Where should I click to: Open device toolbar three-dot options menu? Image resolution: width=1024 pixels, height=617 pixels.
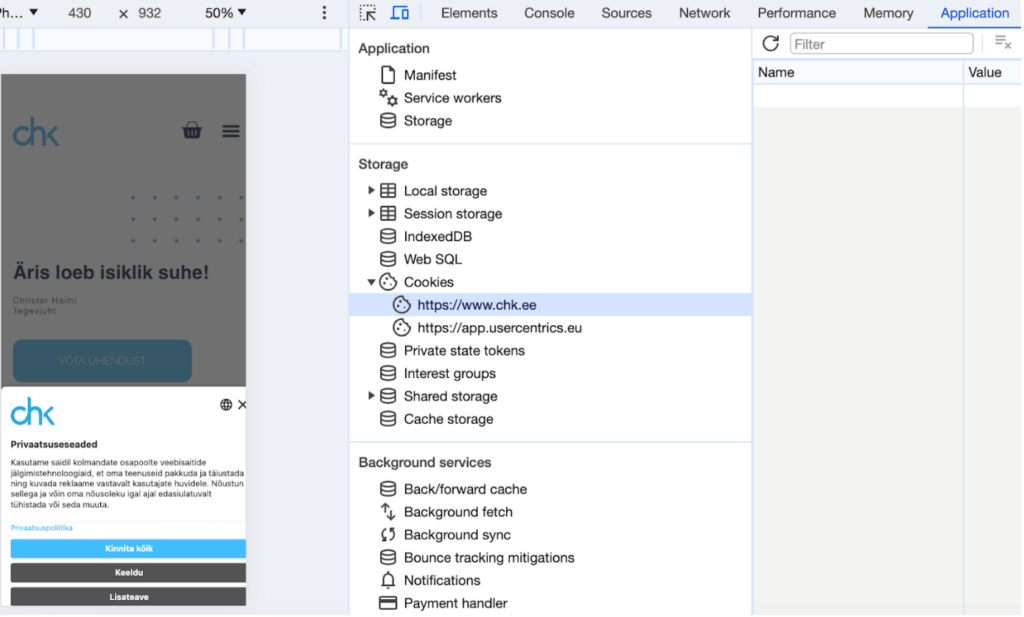pos(324,13)
